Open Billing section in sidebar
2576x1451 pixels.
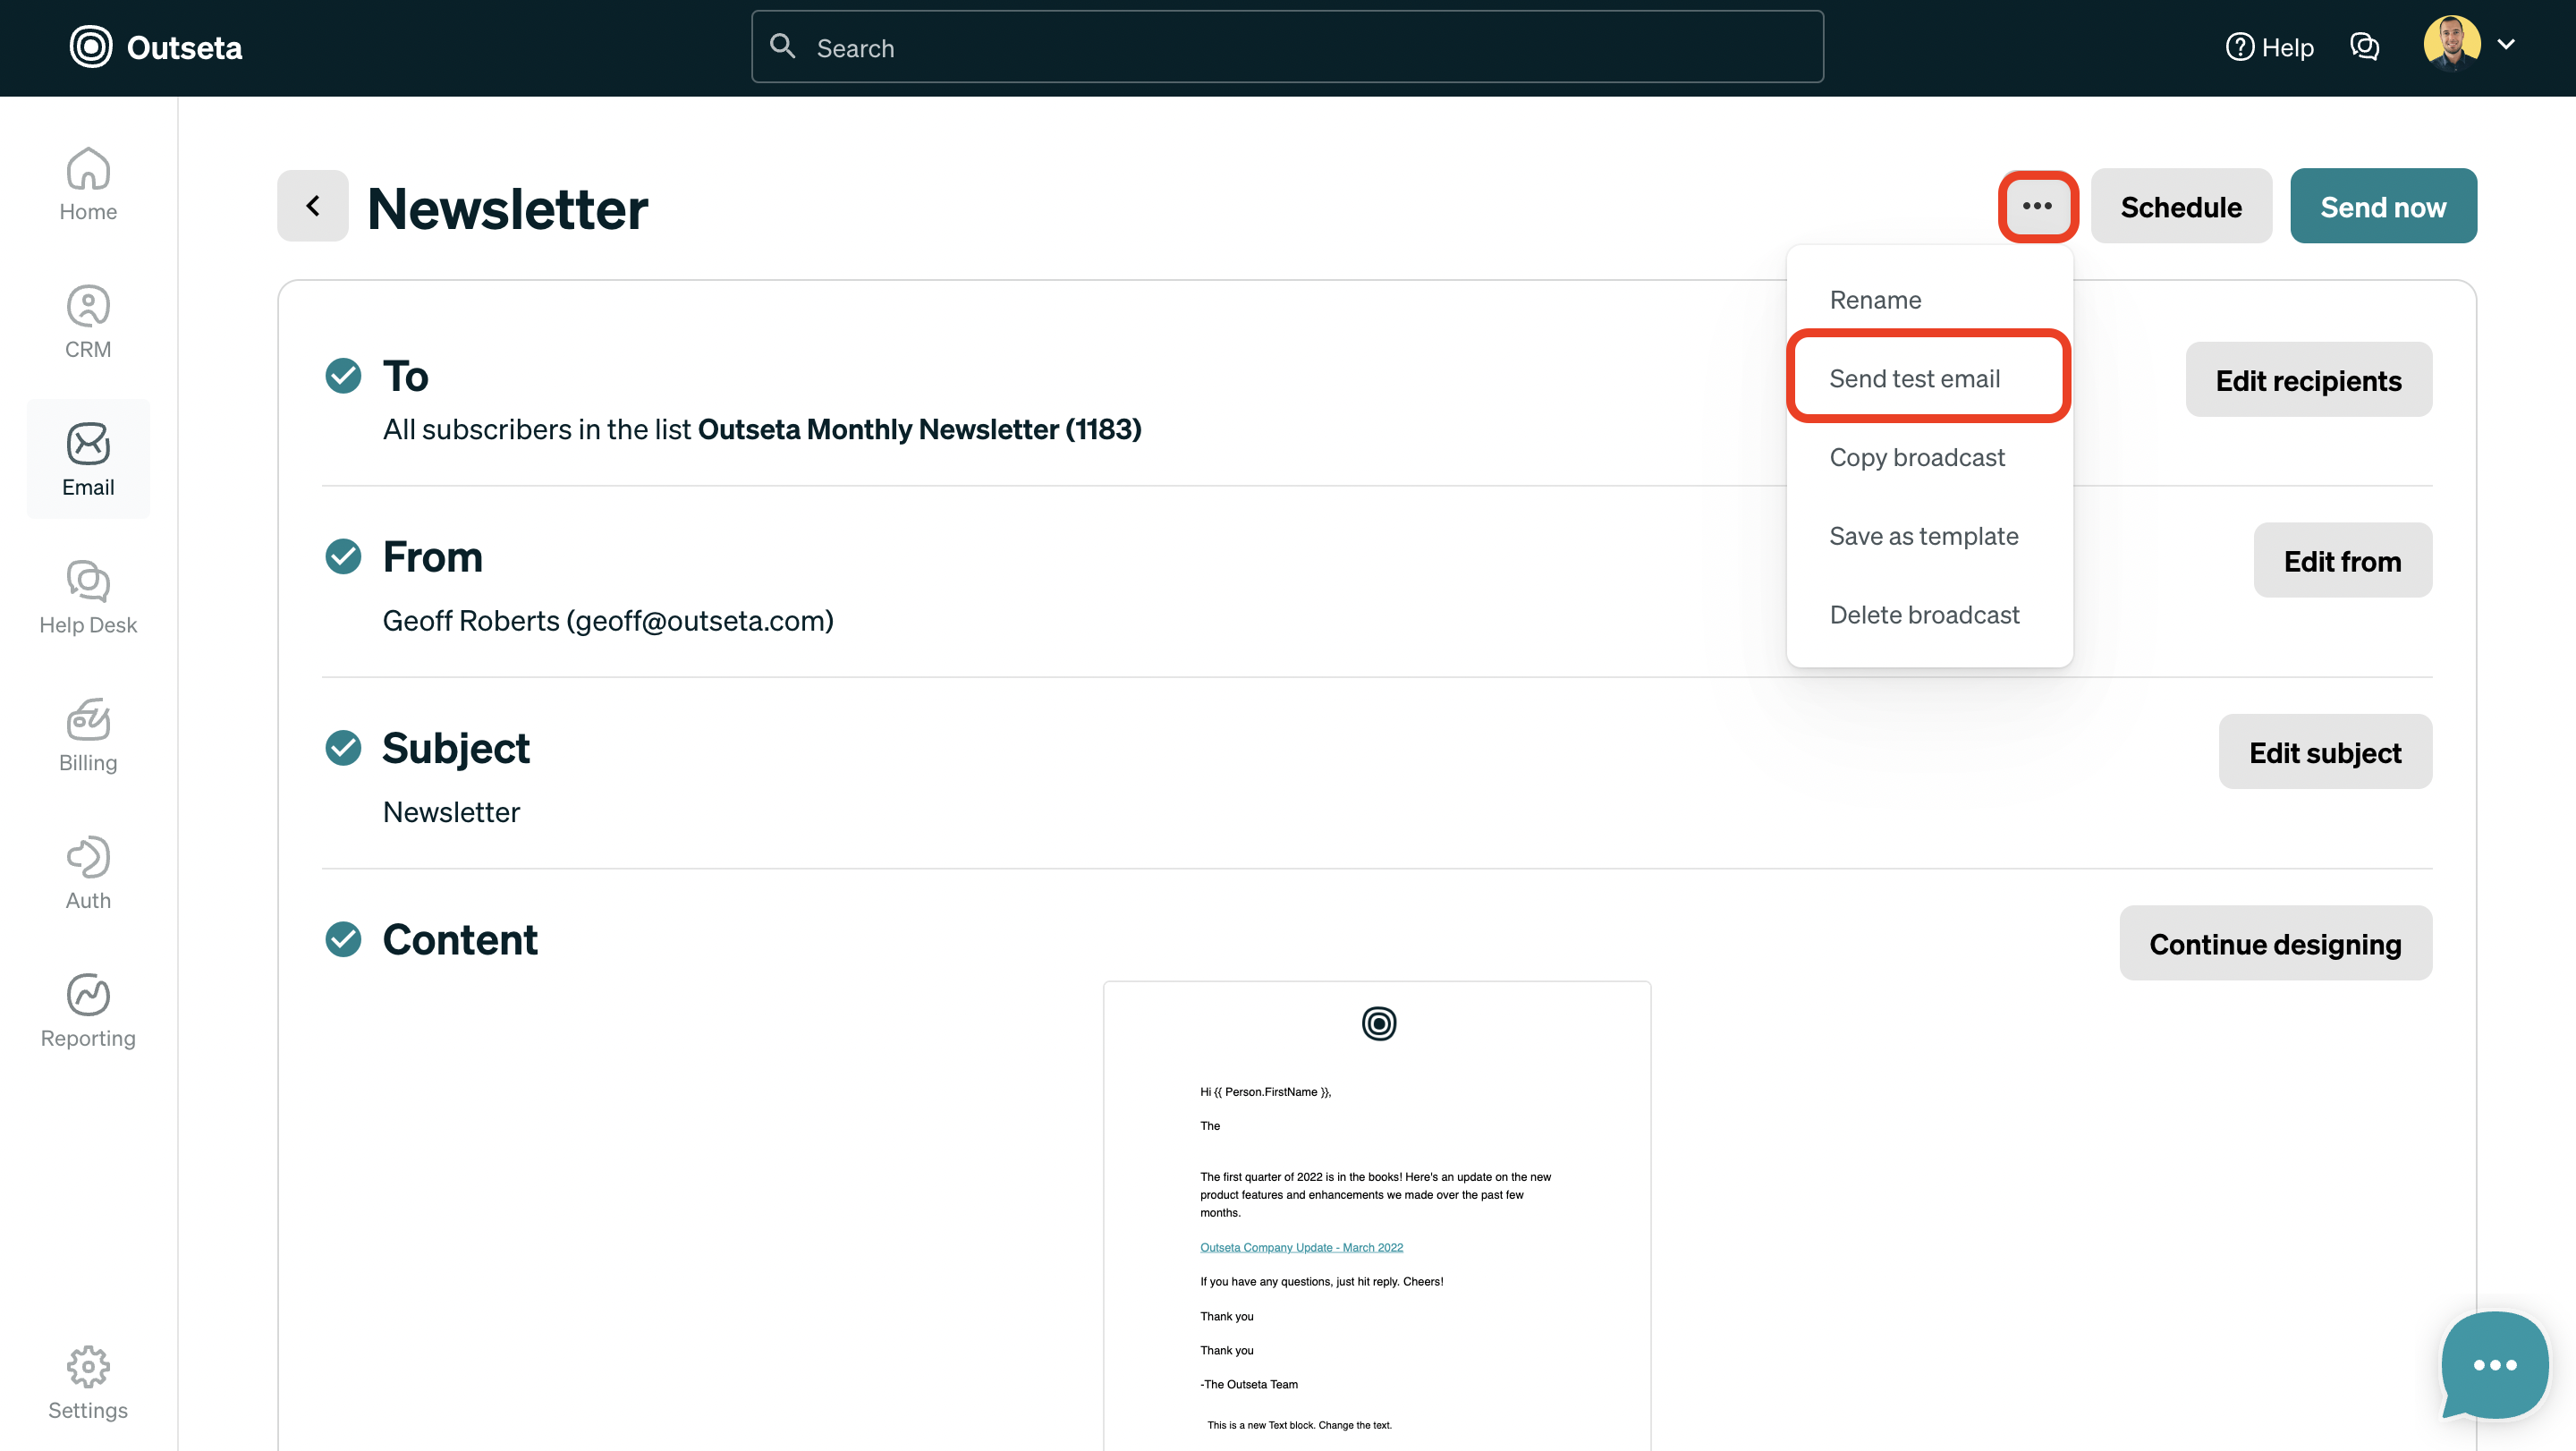pyautogui.click(x=88, y=735)
